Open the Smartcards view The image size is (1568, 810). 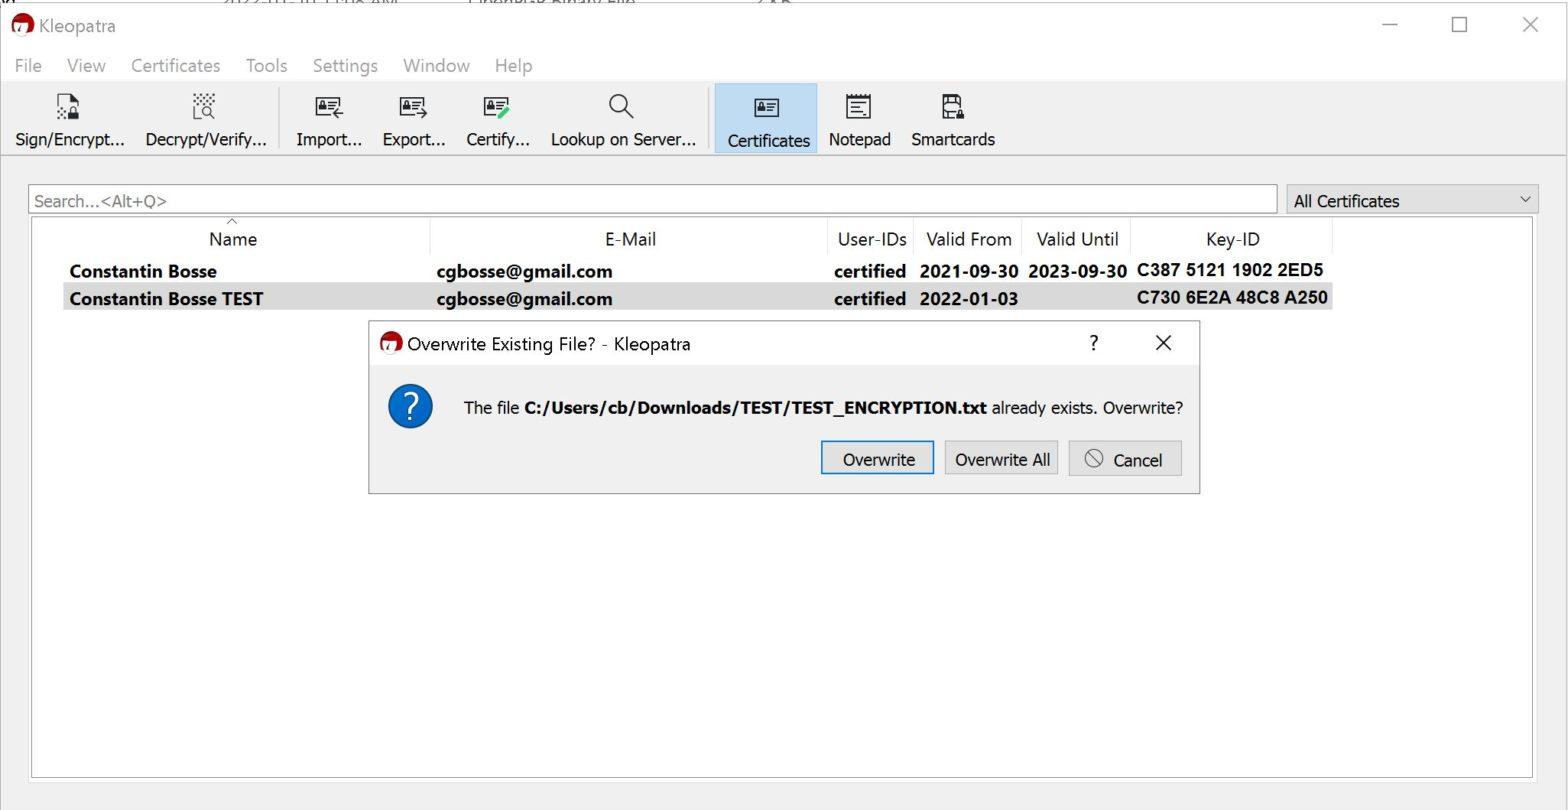(x=952, y=119)
